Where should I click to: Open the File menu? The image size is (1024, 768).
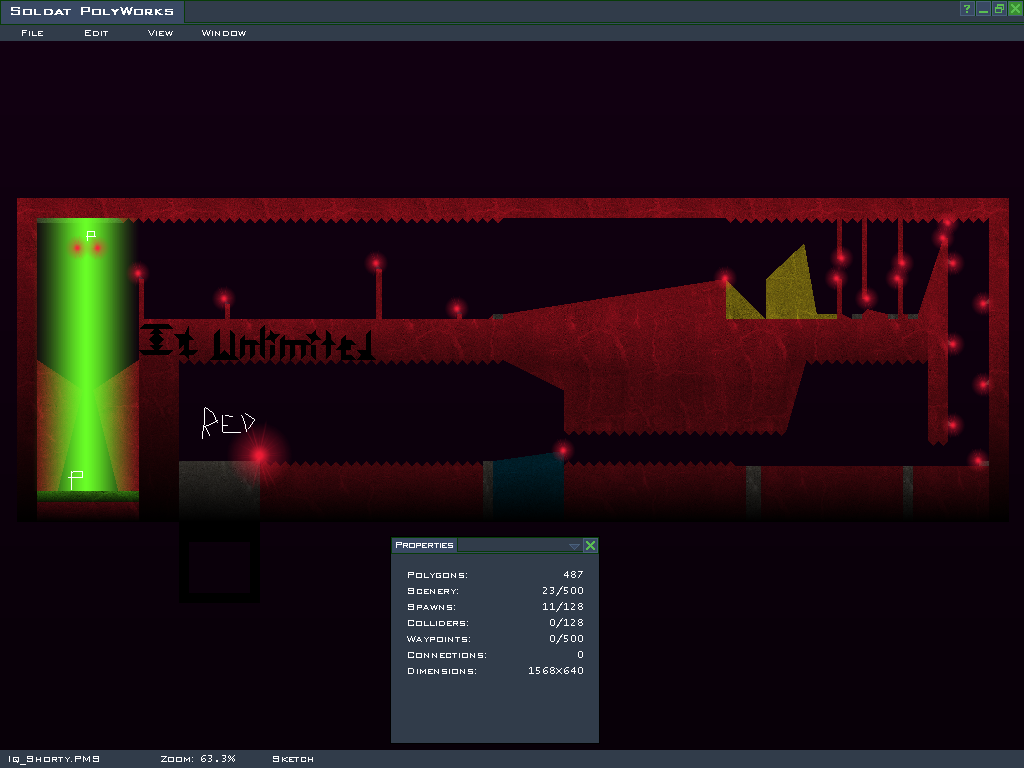[32, 33]
